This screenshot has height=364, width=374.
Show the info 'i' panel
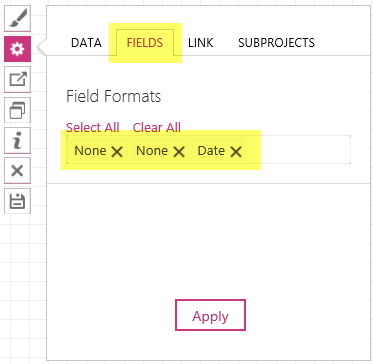point(17,140)
